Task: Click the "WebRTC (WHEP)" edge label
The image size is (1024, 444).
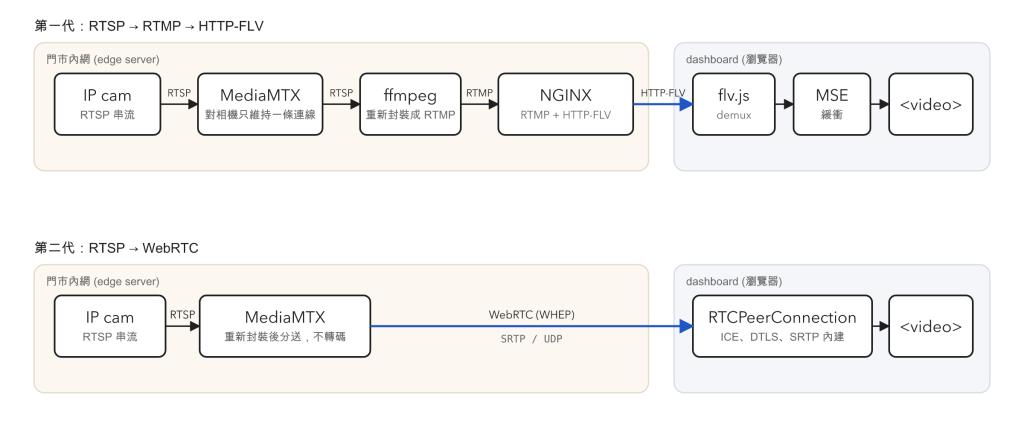Action: 532,315
